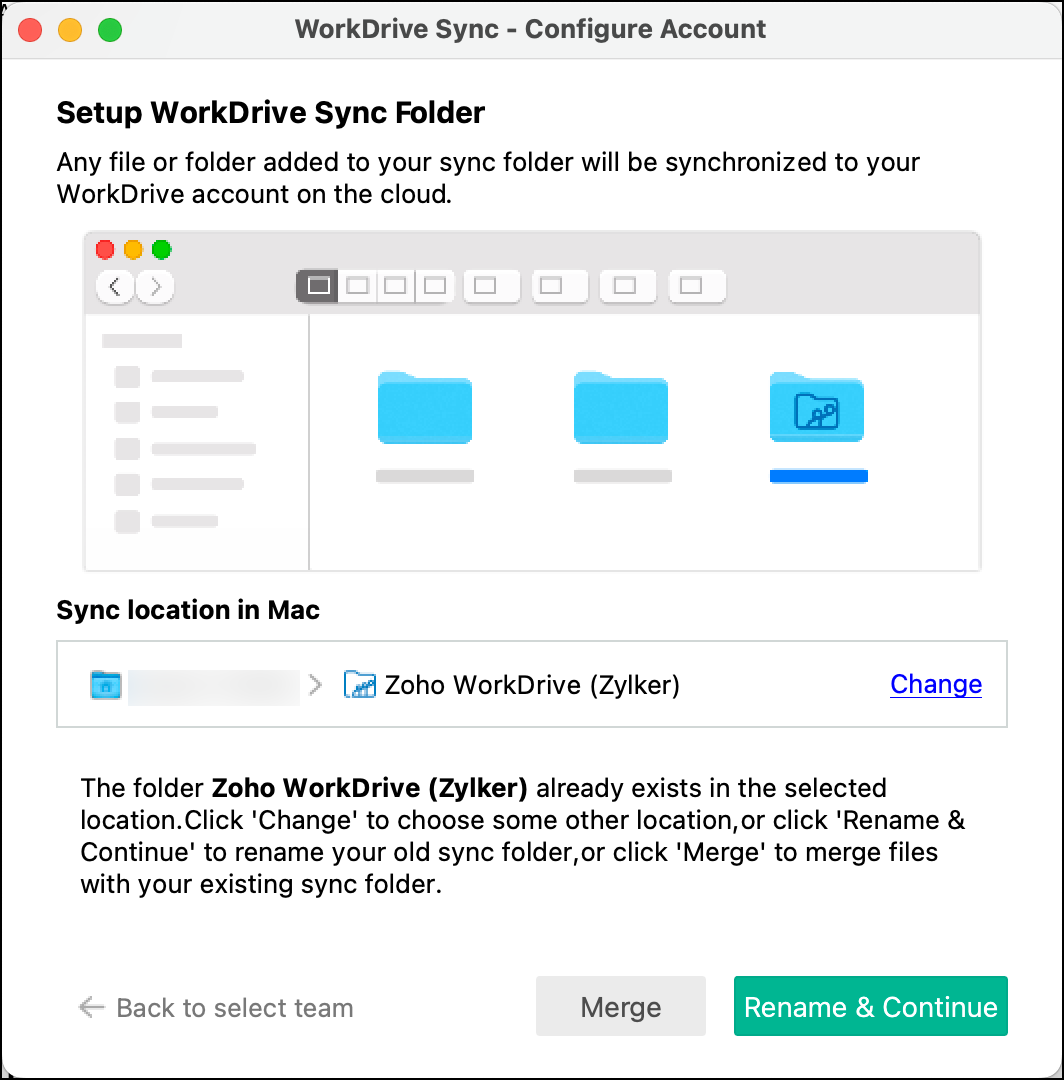This screenshot has height=1080, width=1064.
Task: Click the middle blue folder in illustration
Action: click(620, 407)
